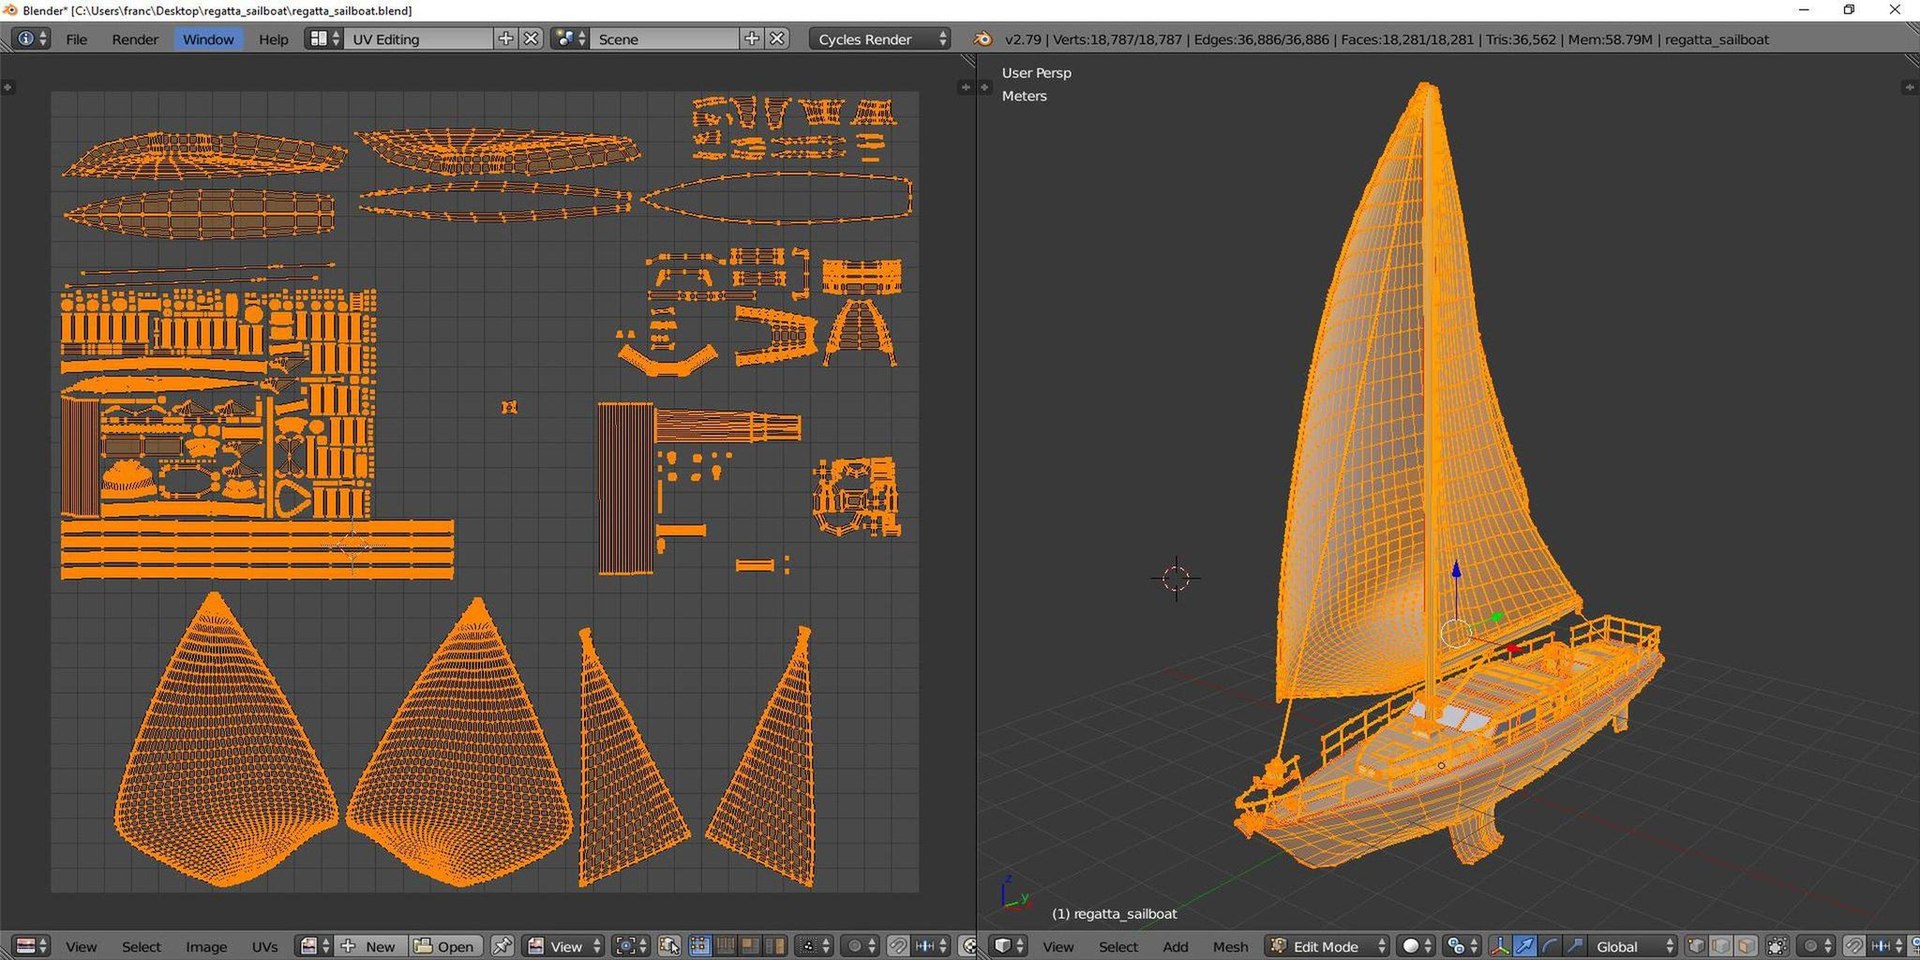
Task: Toggle pin image icon
Action: pos(502,946)
